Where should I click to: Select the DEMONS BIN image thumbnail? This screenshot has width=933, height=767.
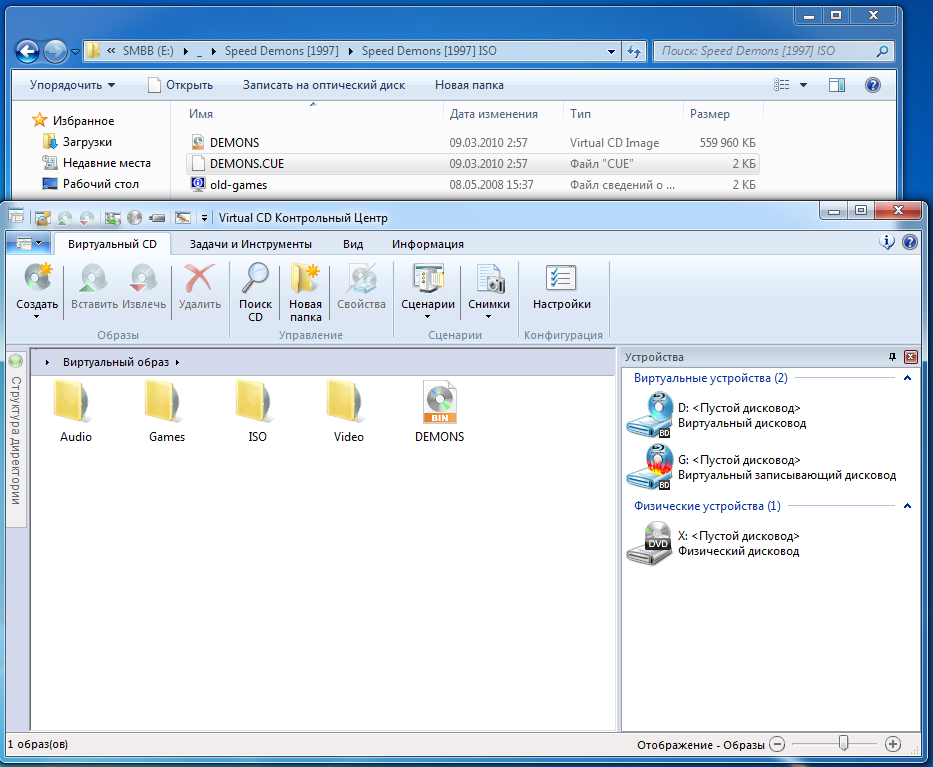pos(439,402)
